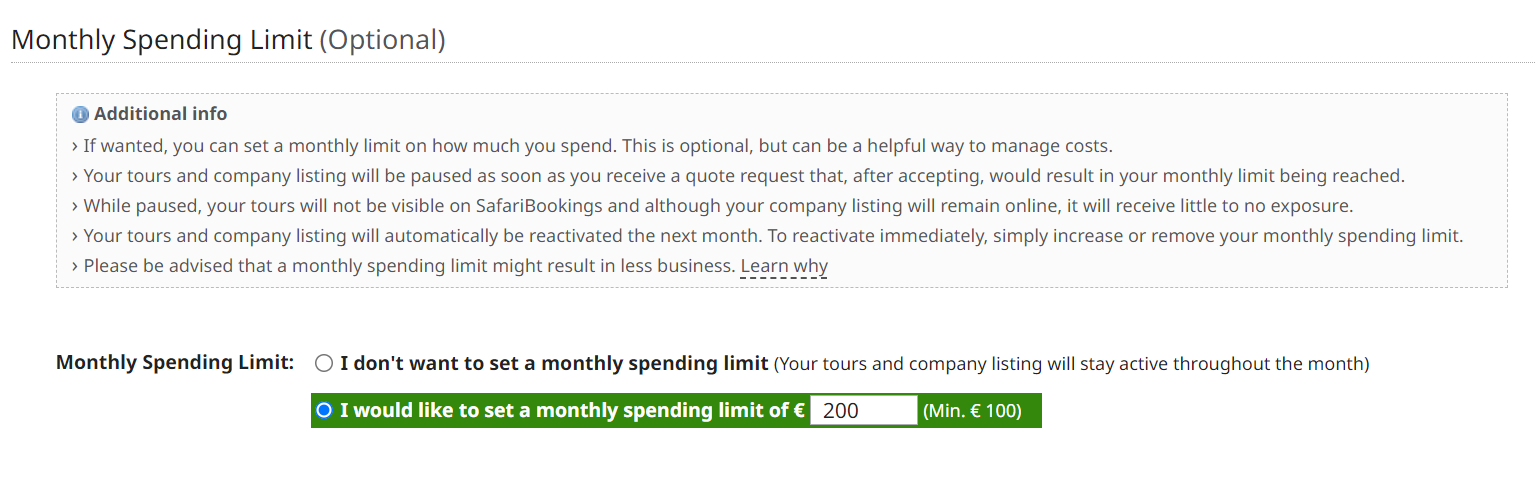Click the line about listings being paused
1536x491 pixels.
click(x=743, y=176)
